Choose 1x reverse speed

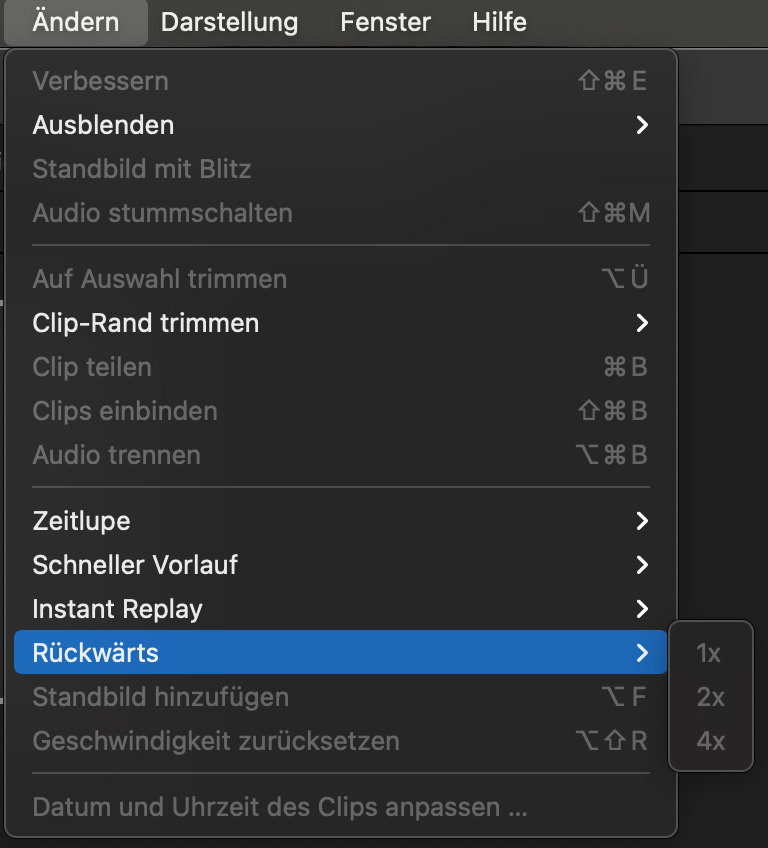point(709,653)
